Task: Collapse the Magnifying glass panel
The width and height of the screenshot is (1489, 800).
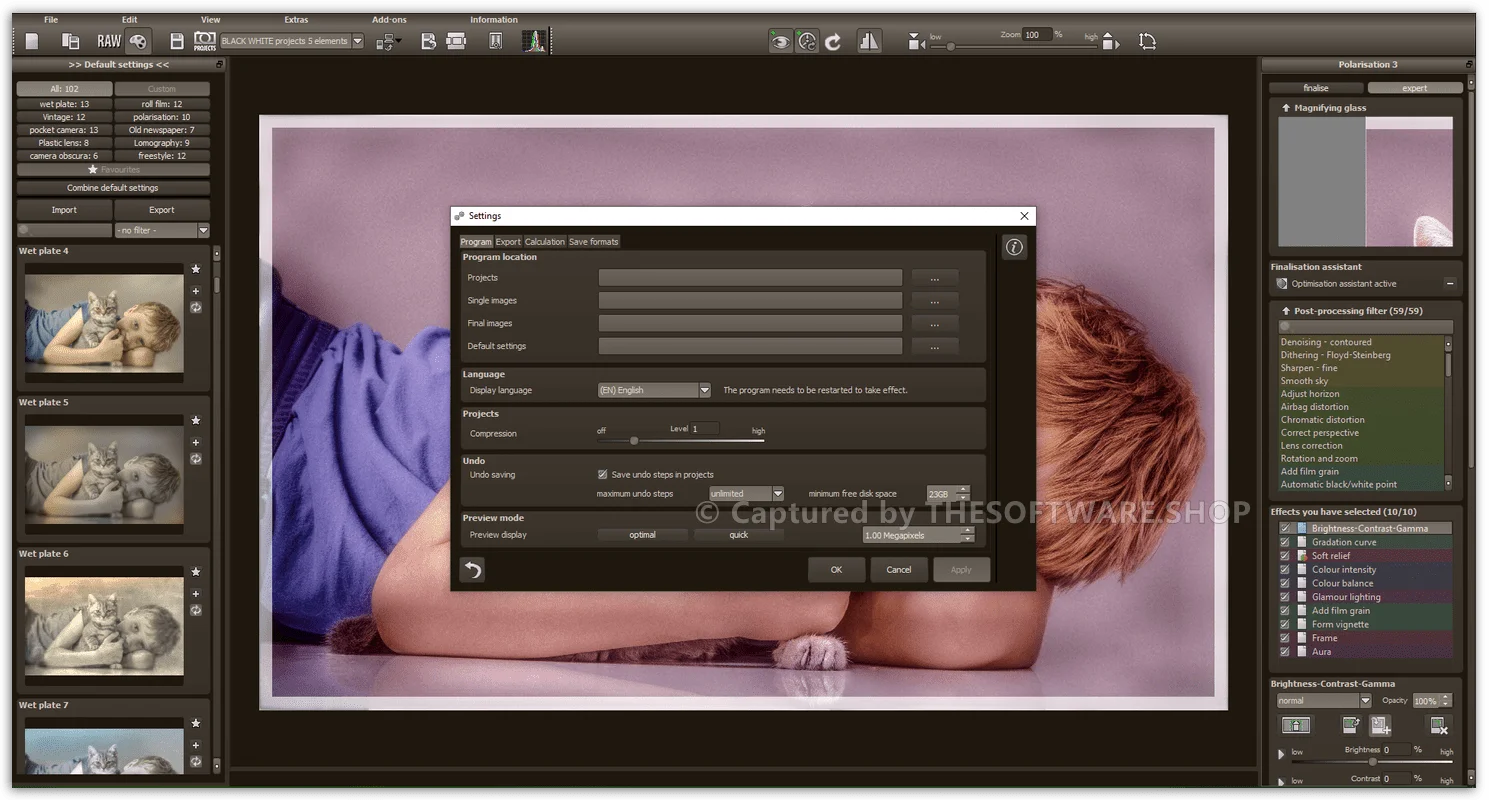Action: tap(1286, 108)
